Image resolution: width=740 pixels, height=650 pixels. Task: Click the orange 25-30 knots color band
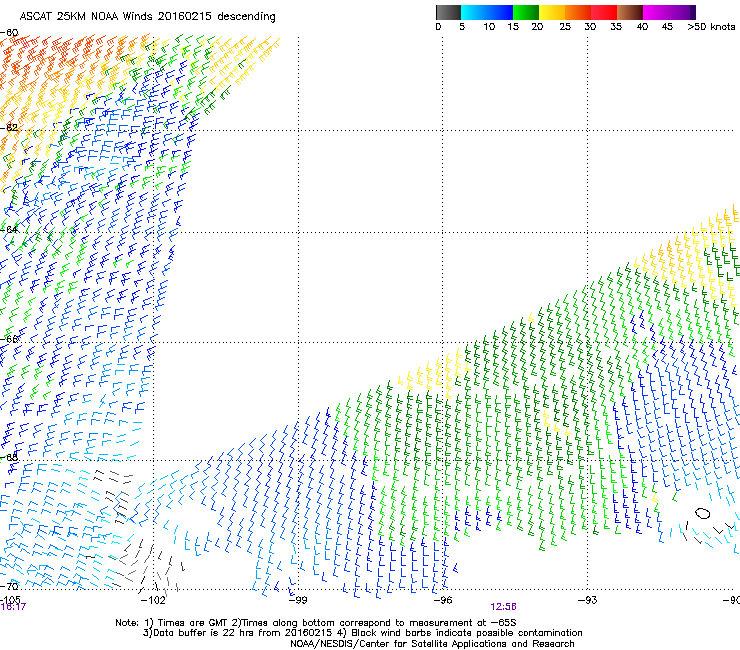pos(578,12)
